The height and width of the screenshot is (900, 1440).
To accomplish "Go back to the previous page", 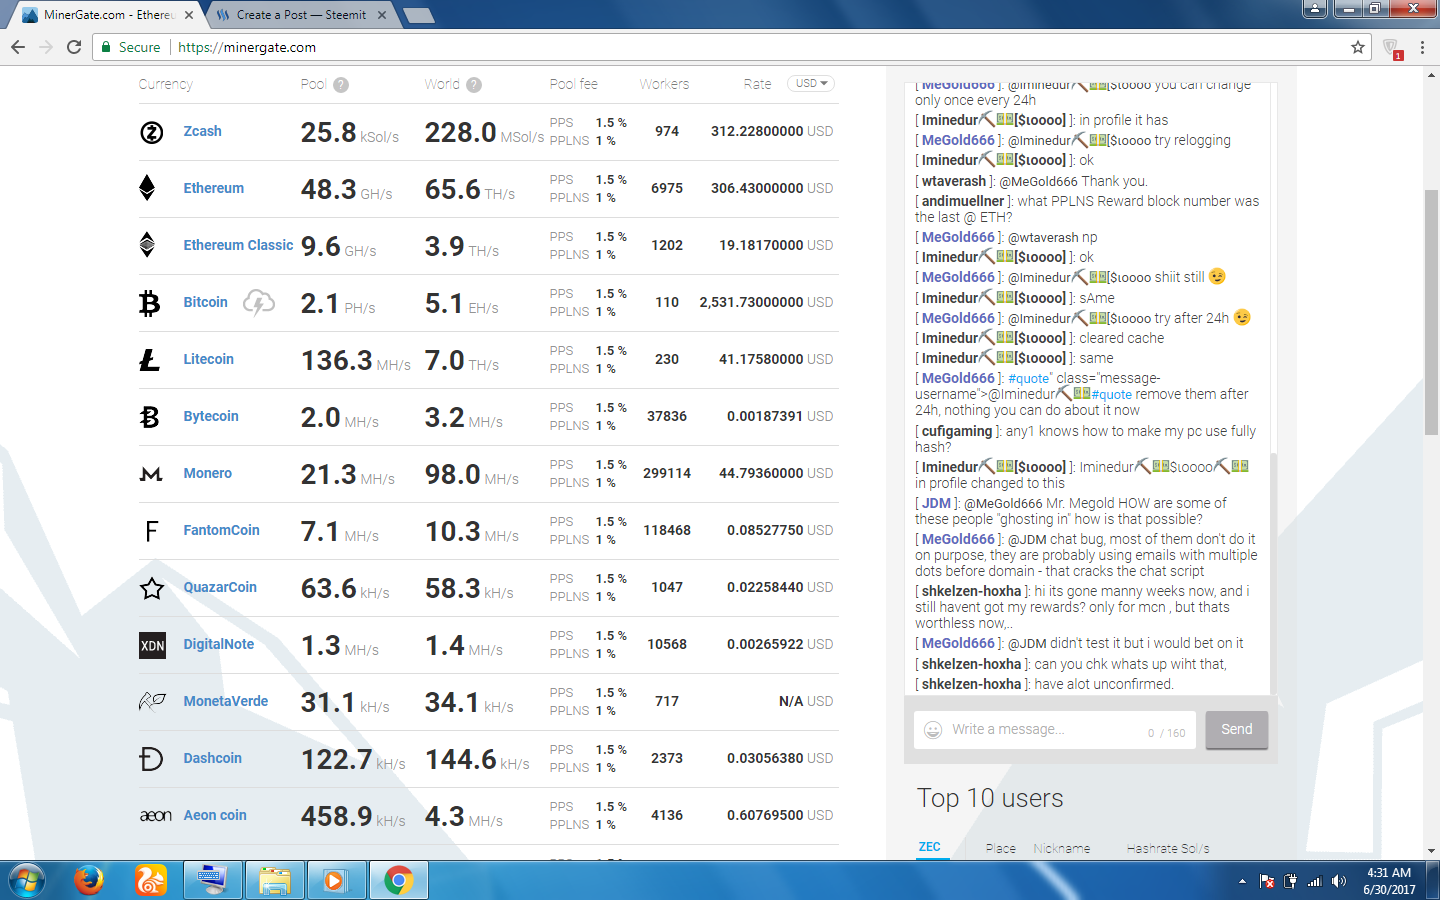I will coord(18,47).
